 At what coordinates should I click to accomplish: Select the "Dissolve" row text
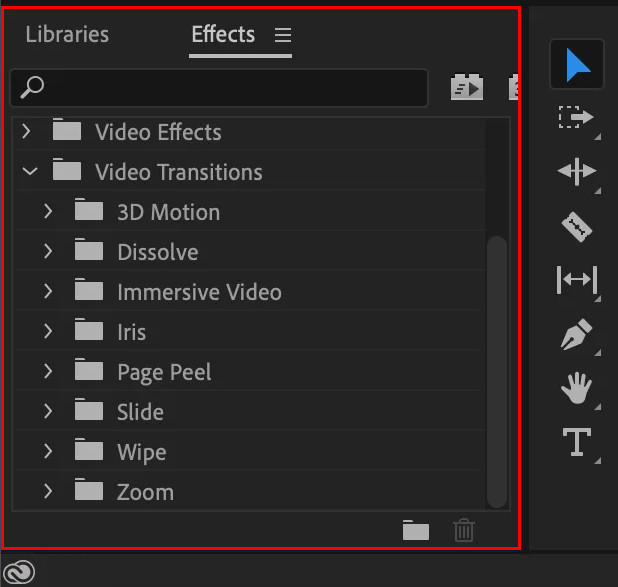pos(158,252)
